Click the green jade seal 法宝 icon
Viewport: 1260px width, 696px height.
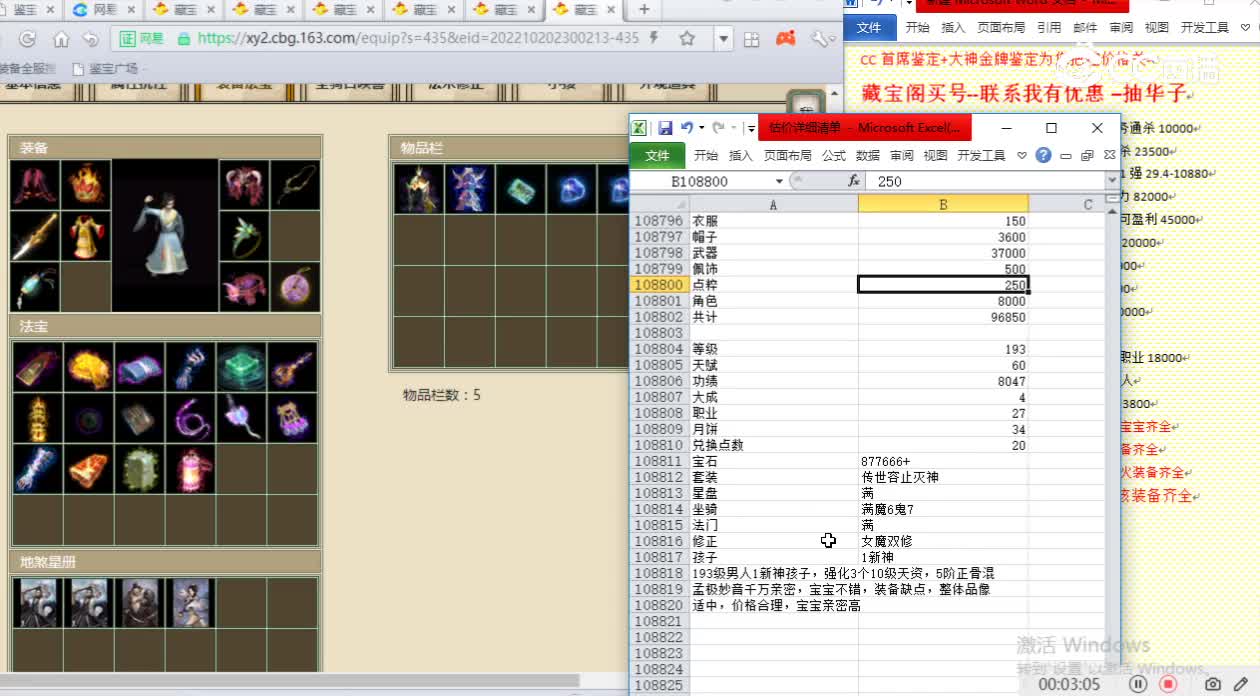tap(241, 367)
